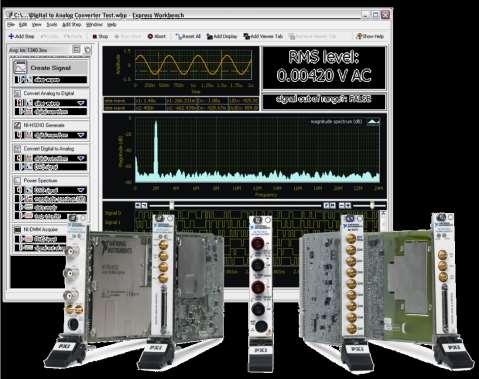Image resolution: width=479 pixels, height=379 pixels.
Task: Click the magnitude spectrum legend swatch
Action: click(x=373, y=122)
